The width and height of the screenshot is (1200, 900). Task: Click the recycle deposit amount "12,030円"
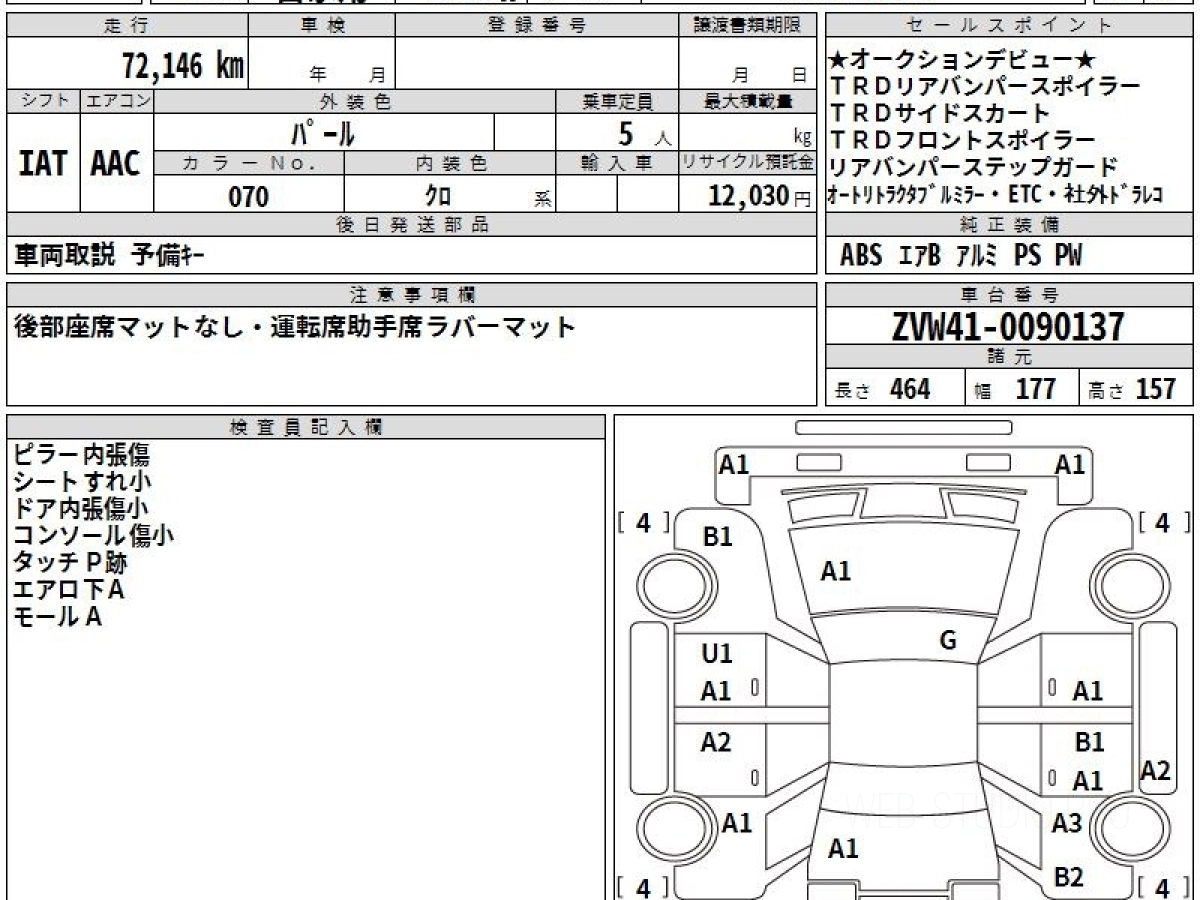pos(759,197)
